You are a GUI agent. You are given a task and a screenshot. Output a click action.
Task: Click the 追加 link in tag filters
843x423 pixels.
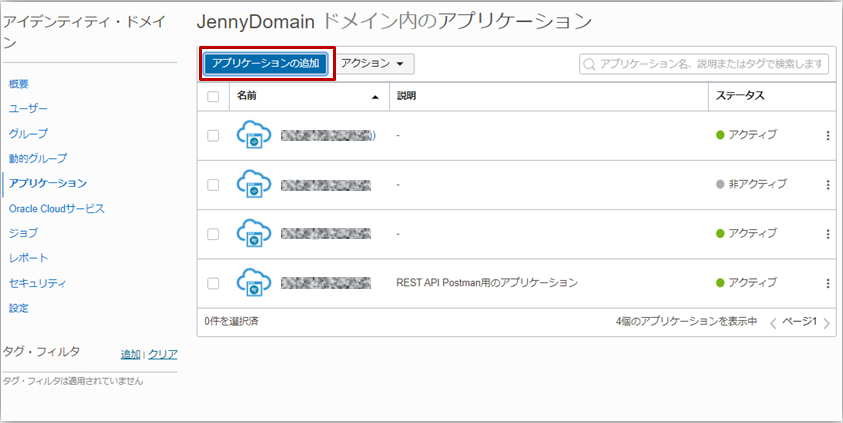pyautogui.click(x=130, y=354)
